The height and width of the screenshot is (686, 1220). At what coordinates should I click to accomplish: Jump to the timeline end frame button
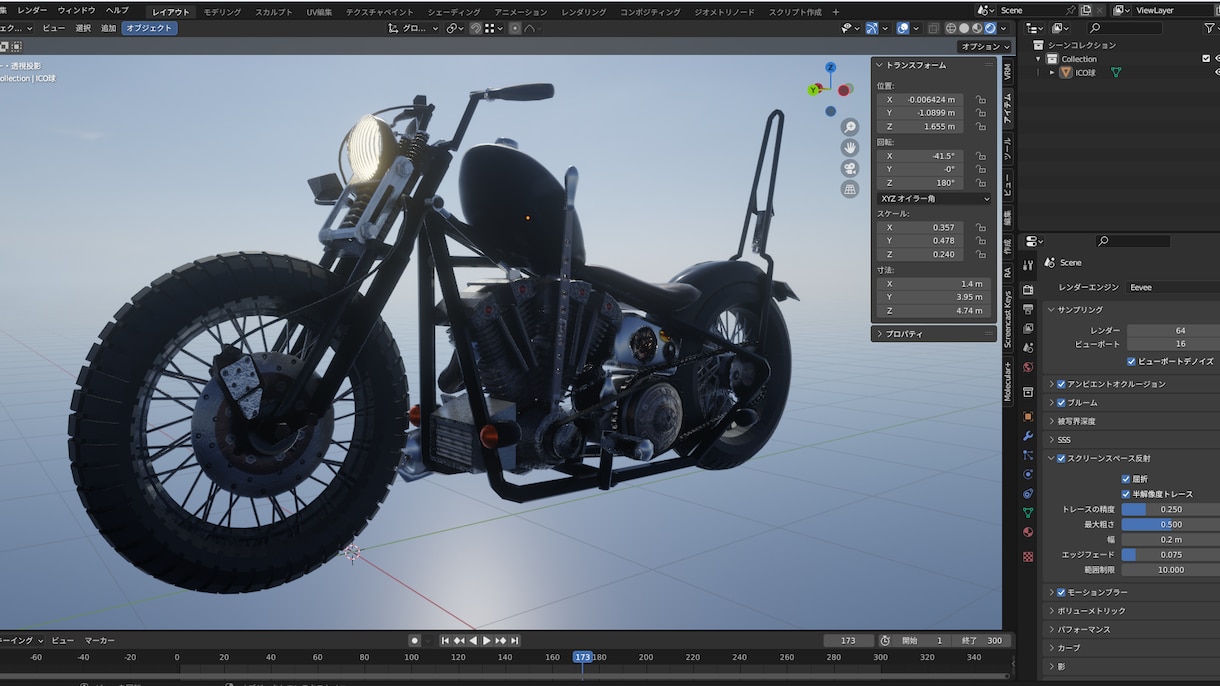(x=515, y=640)
